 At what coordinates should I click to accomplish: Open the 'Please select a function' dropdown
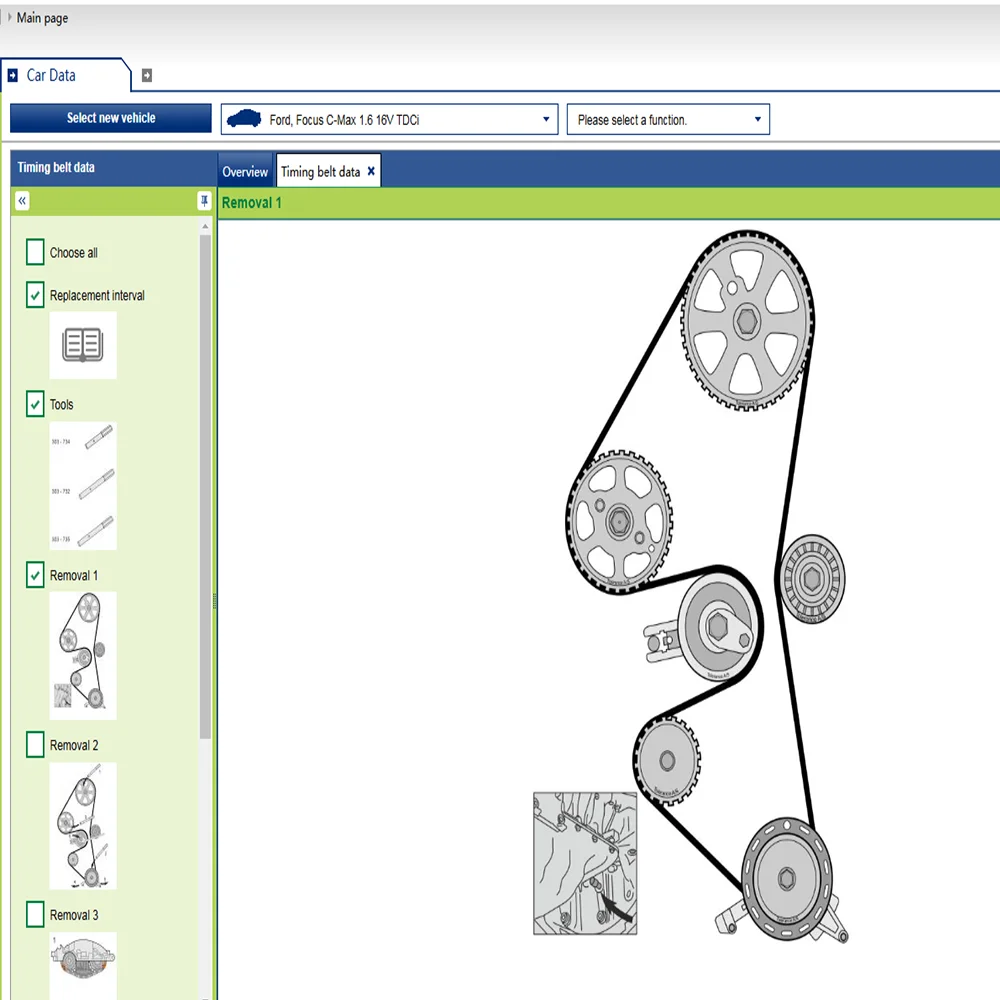tap(668, 119)
